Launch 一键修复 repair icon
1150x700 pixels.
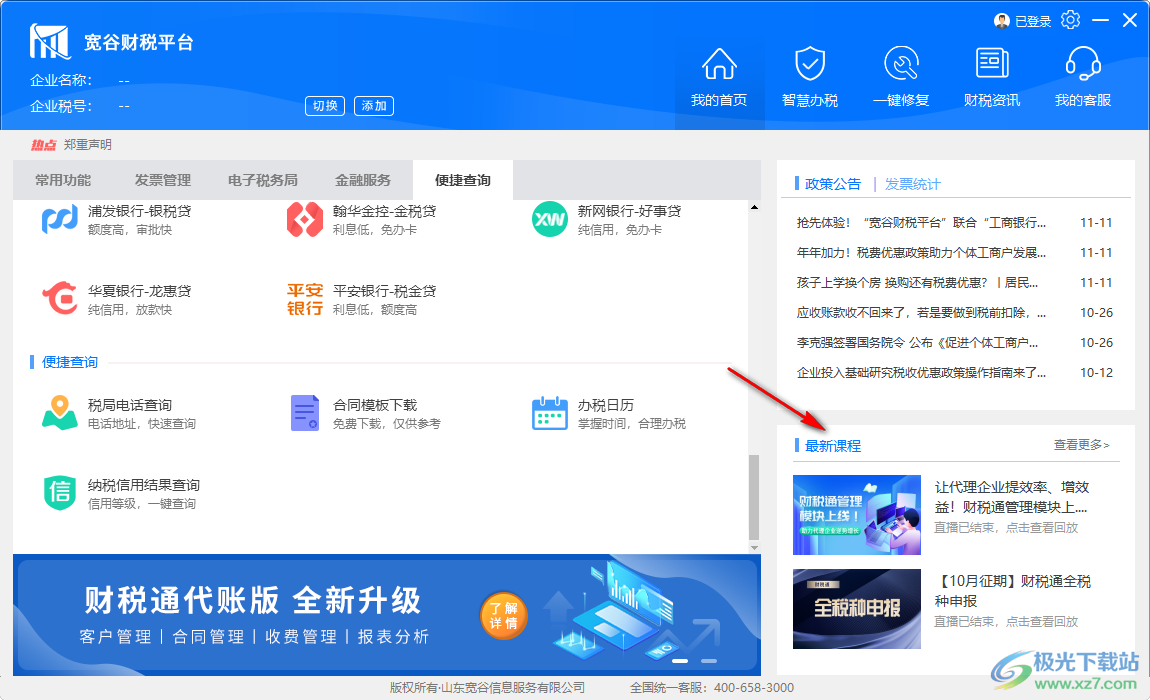901,64
